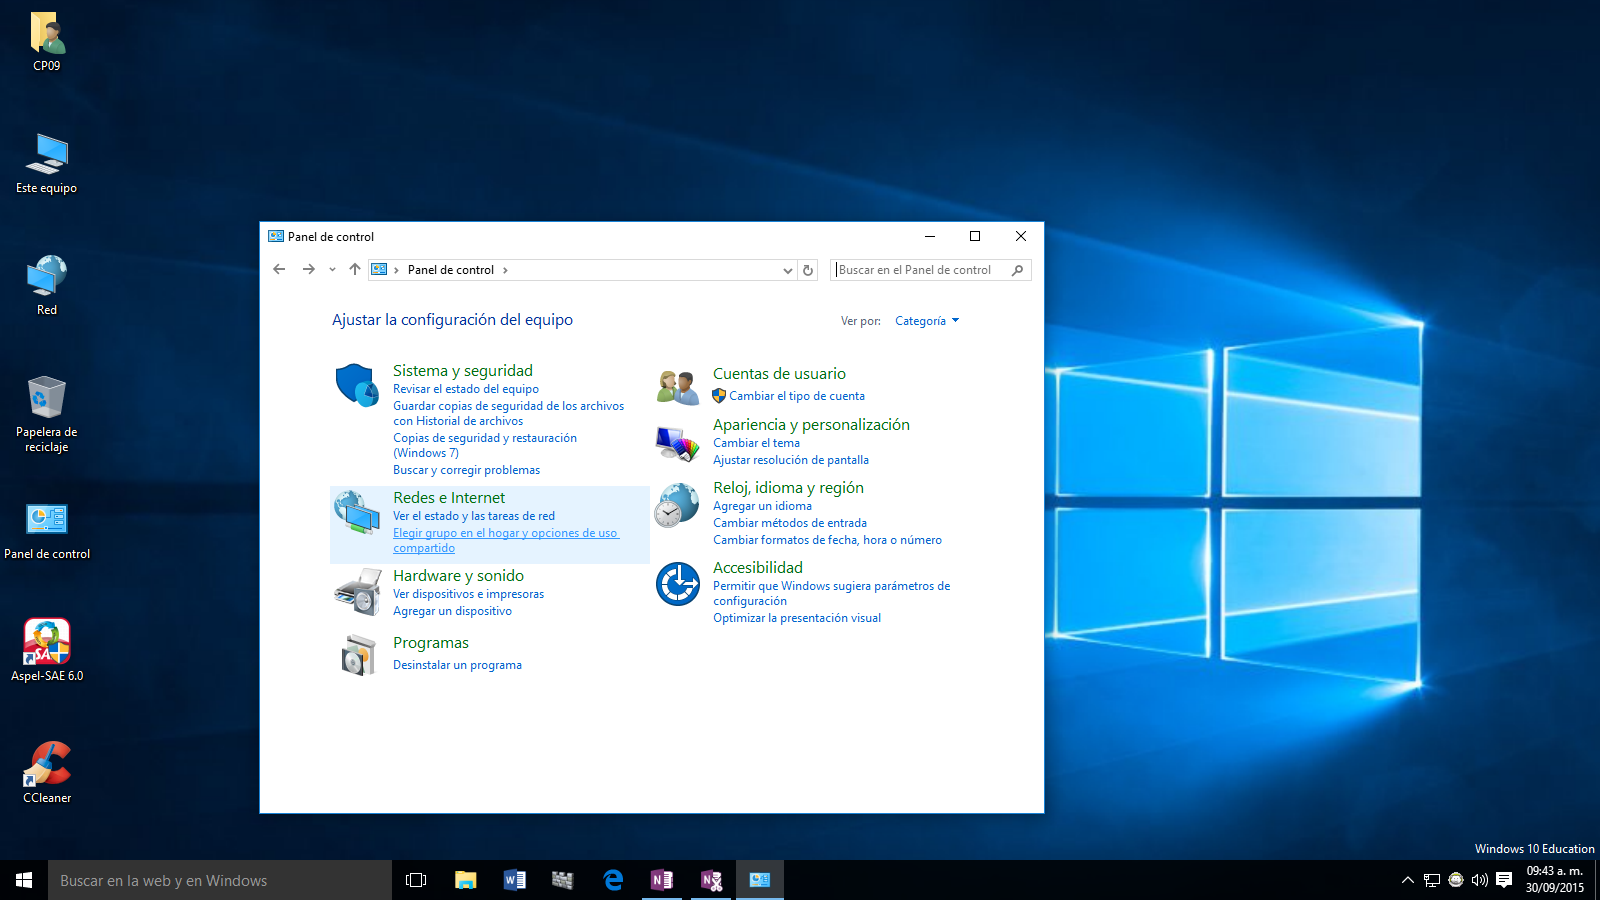This screenshot has height=900, width=1600.
Task: Open Buscar y corregir problemas
Action: (x=466, y=470)
